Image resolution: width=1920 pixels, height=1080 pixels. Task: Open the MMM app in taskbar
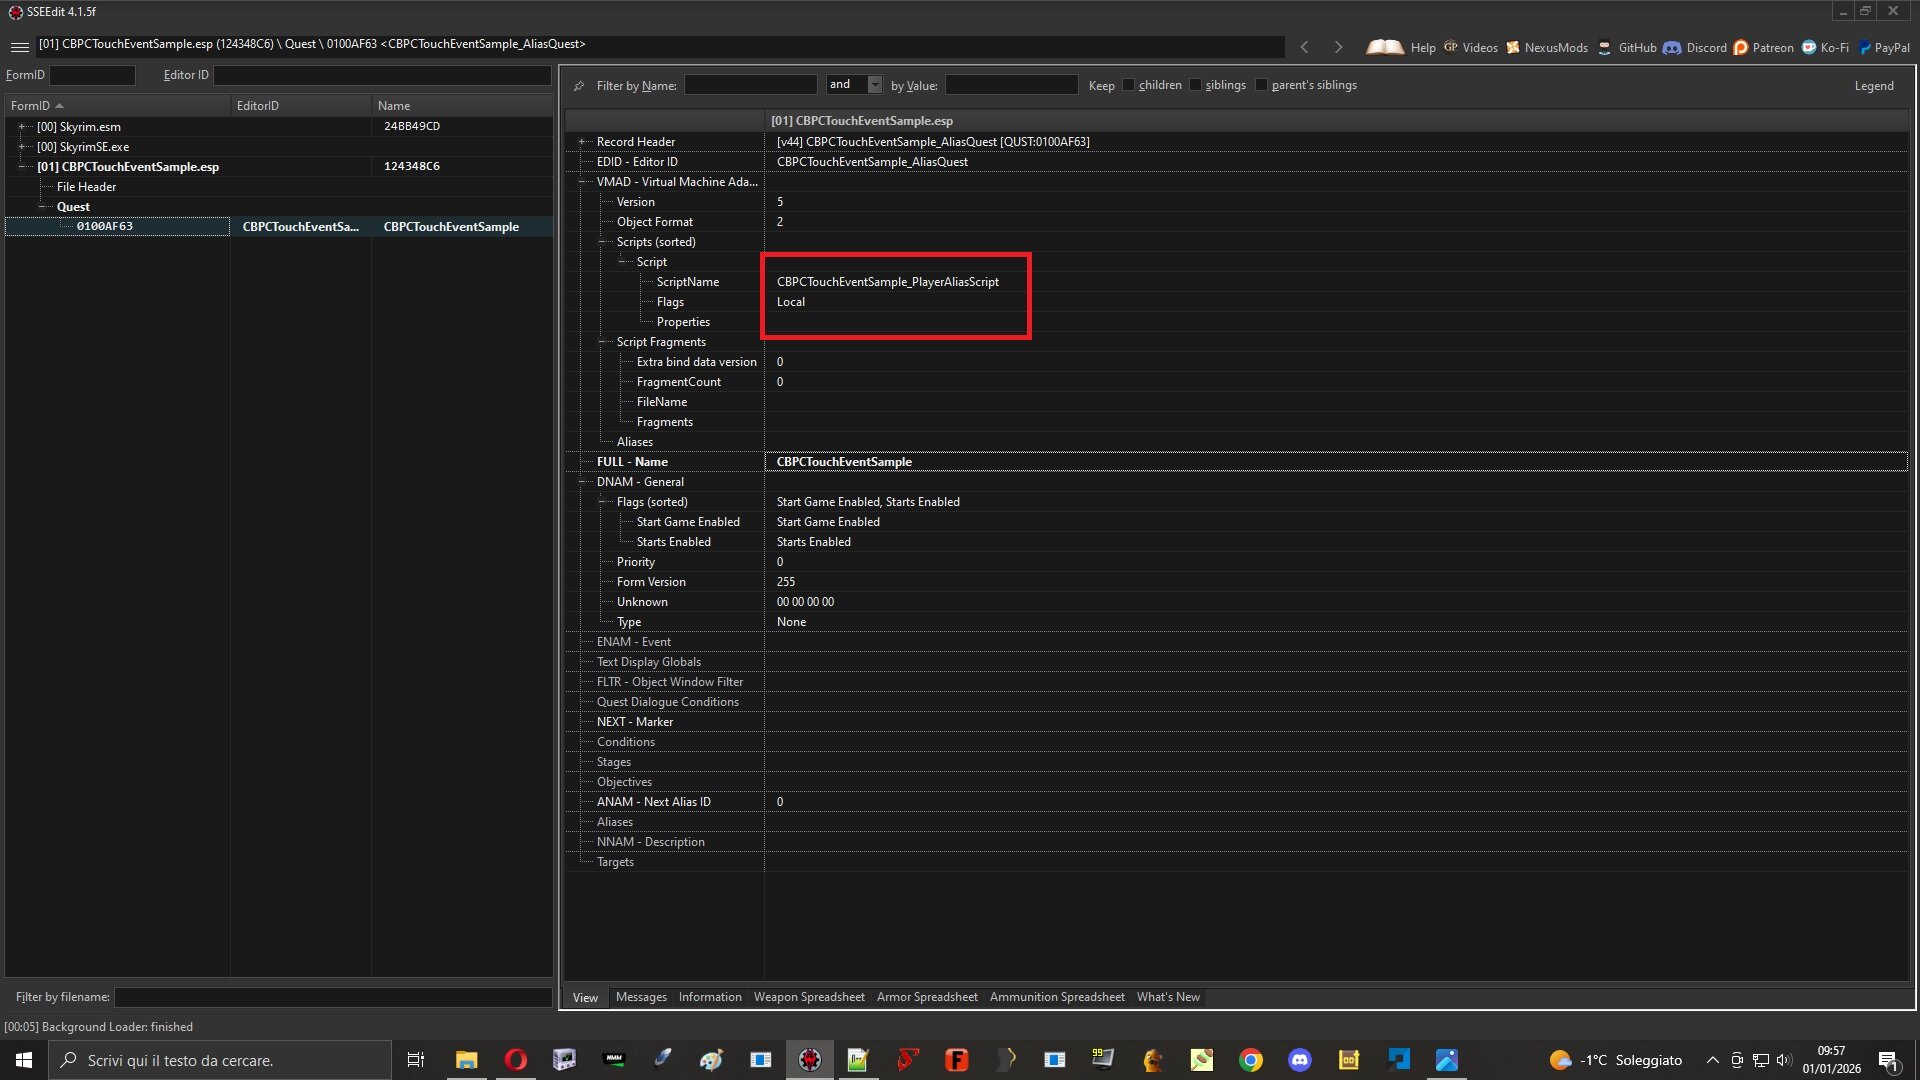pos(614,1060)
